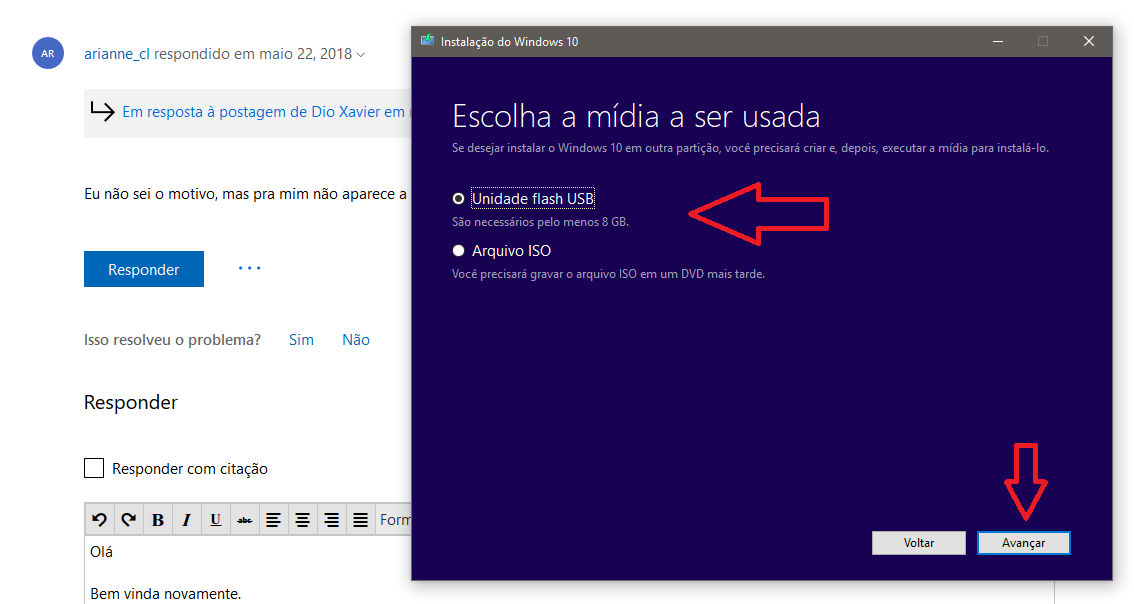Viewport: 1134px width, 604px height.
Task: Open the Format dropdown in editor toolbar
Action: [x=395, y=519]
